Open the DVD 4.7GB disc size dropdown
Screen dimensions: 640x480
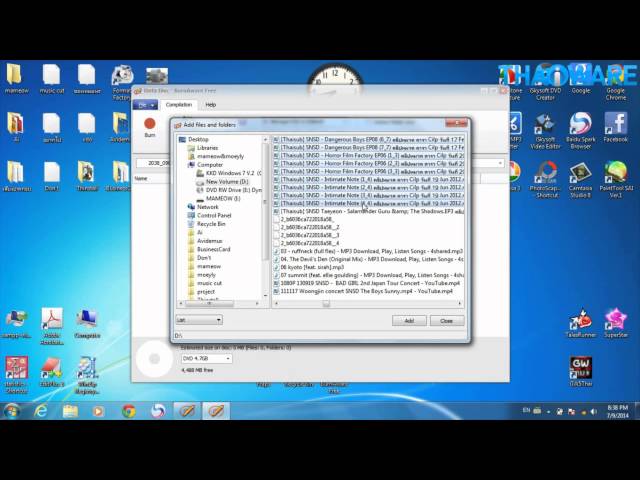207,358
